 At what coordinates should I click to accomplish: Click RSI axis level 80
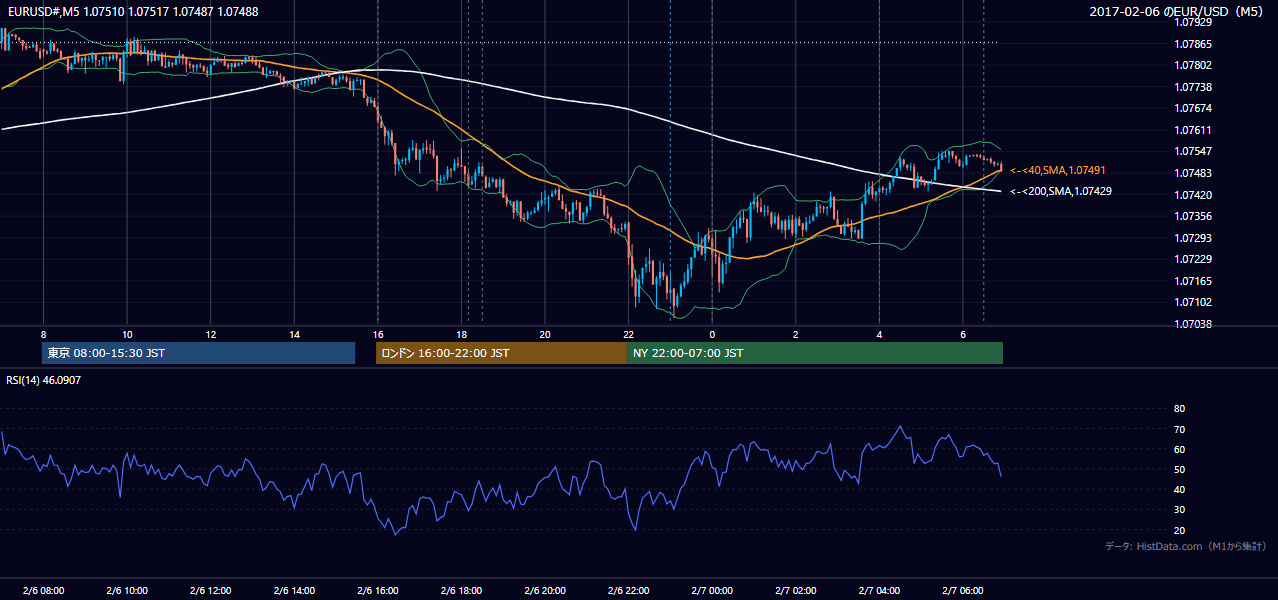click(x=1179, y=409)
